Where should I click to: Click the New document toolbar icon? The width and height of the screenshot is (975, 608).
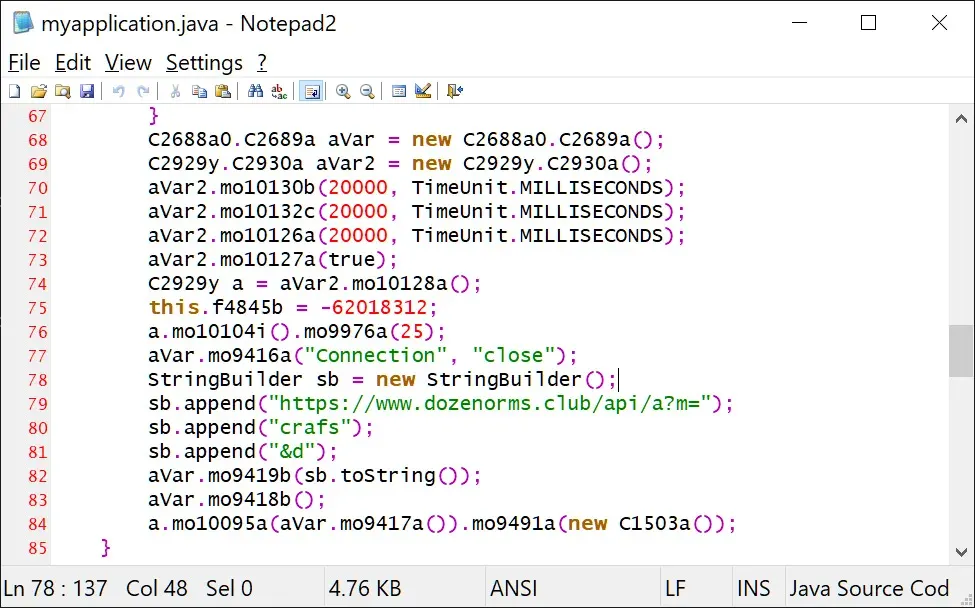15,91
